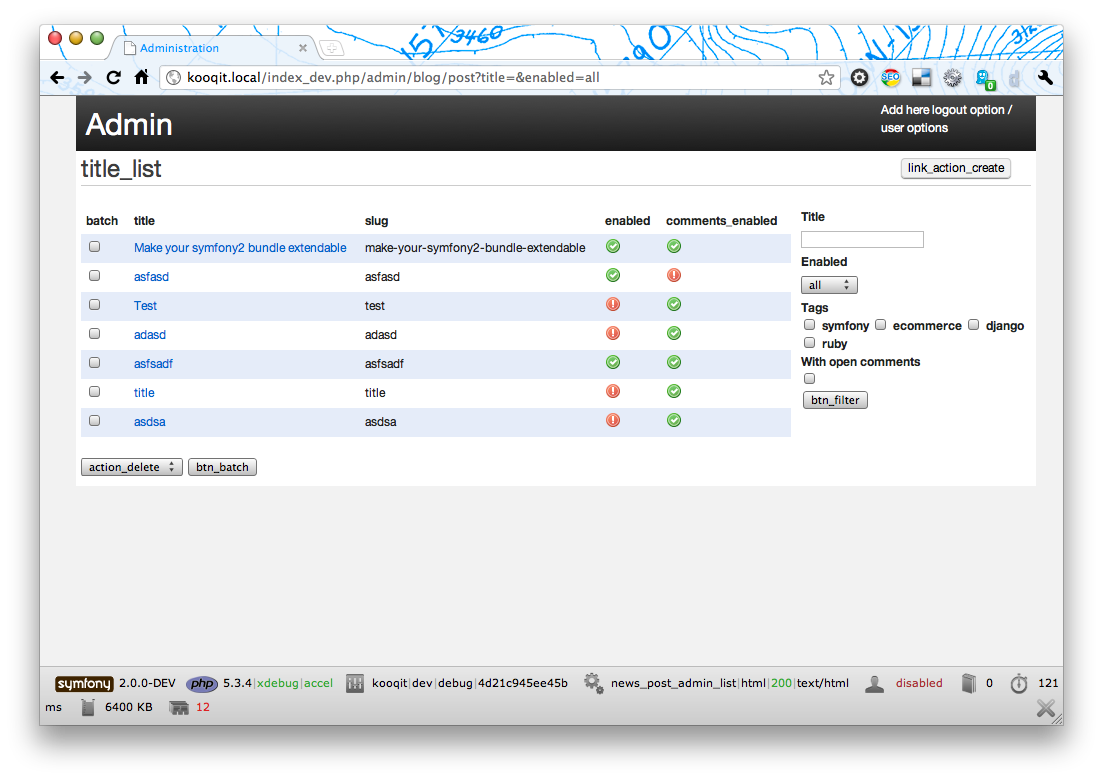Screen dimensions: 1103x780
Task: Check the batch box for Test row
Action: point(95,305)
